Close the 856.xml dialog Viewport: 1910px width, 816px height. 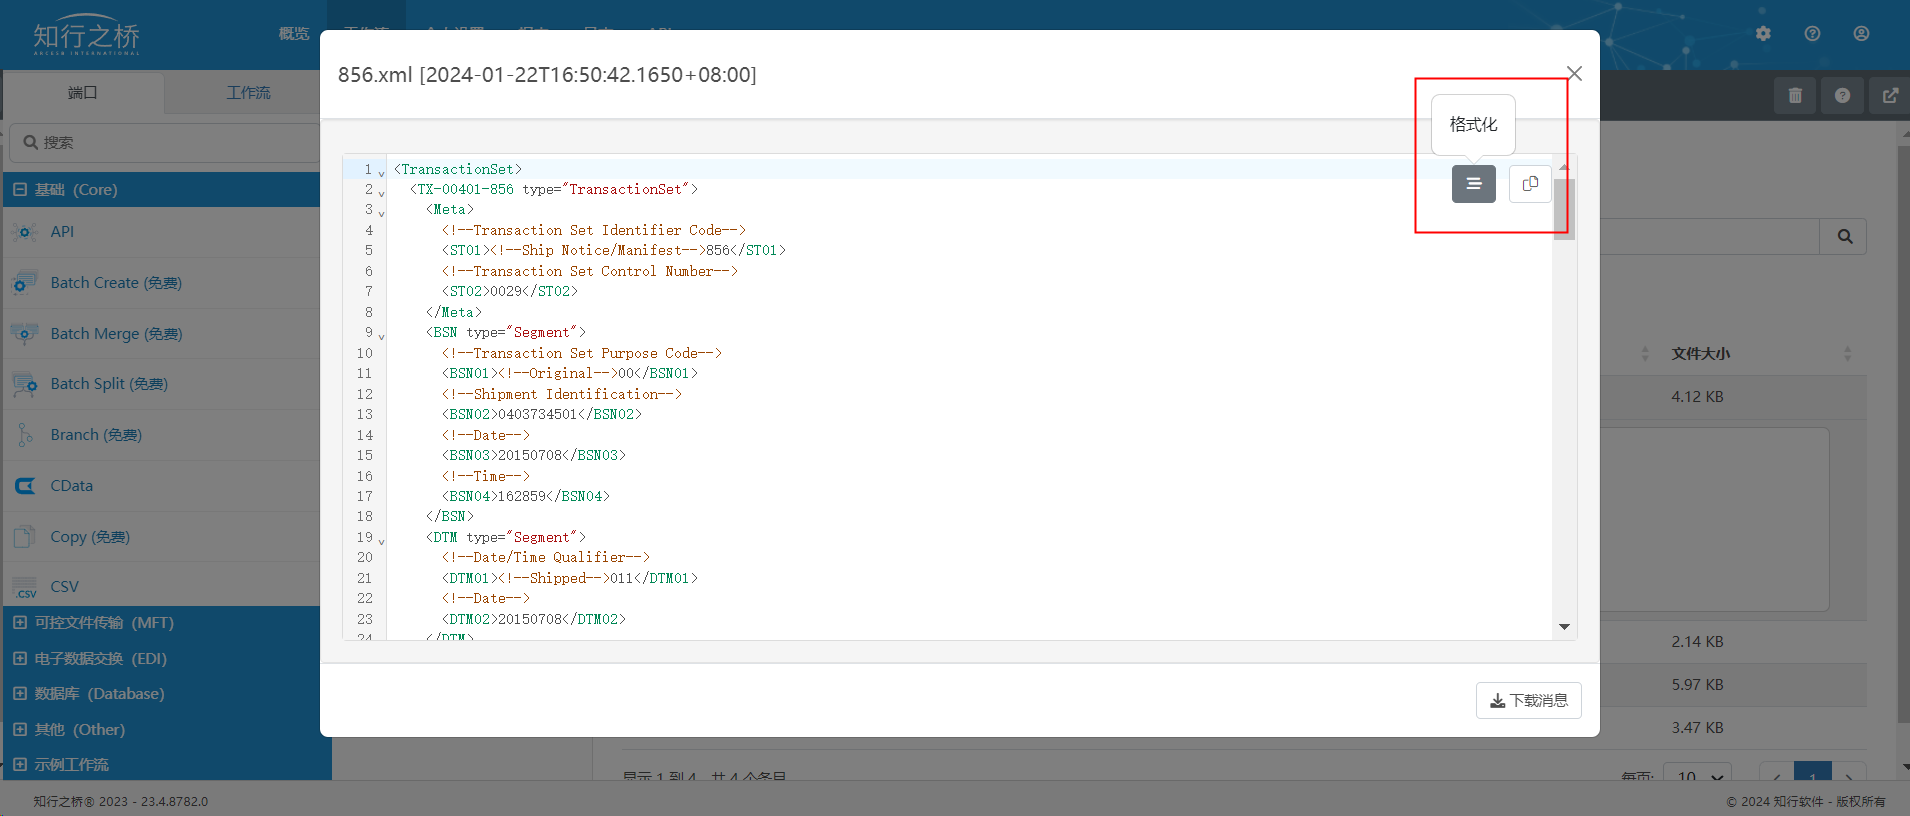coord(1574,73)
